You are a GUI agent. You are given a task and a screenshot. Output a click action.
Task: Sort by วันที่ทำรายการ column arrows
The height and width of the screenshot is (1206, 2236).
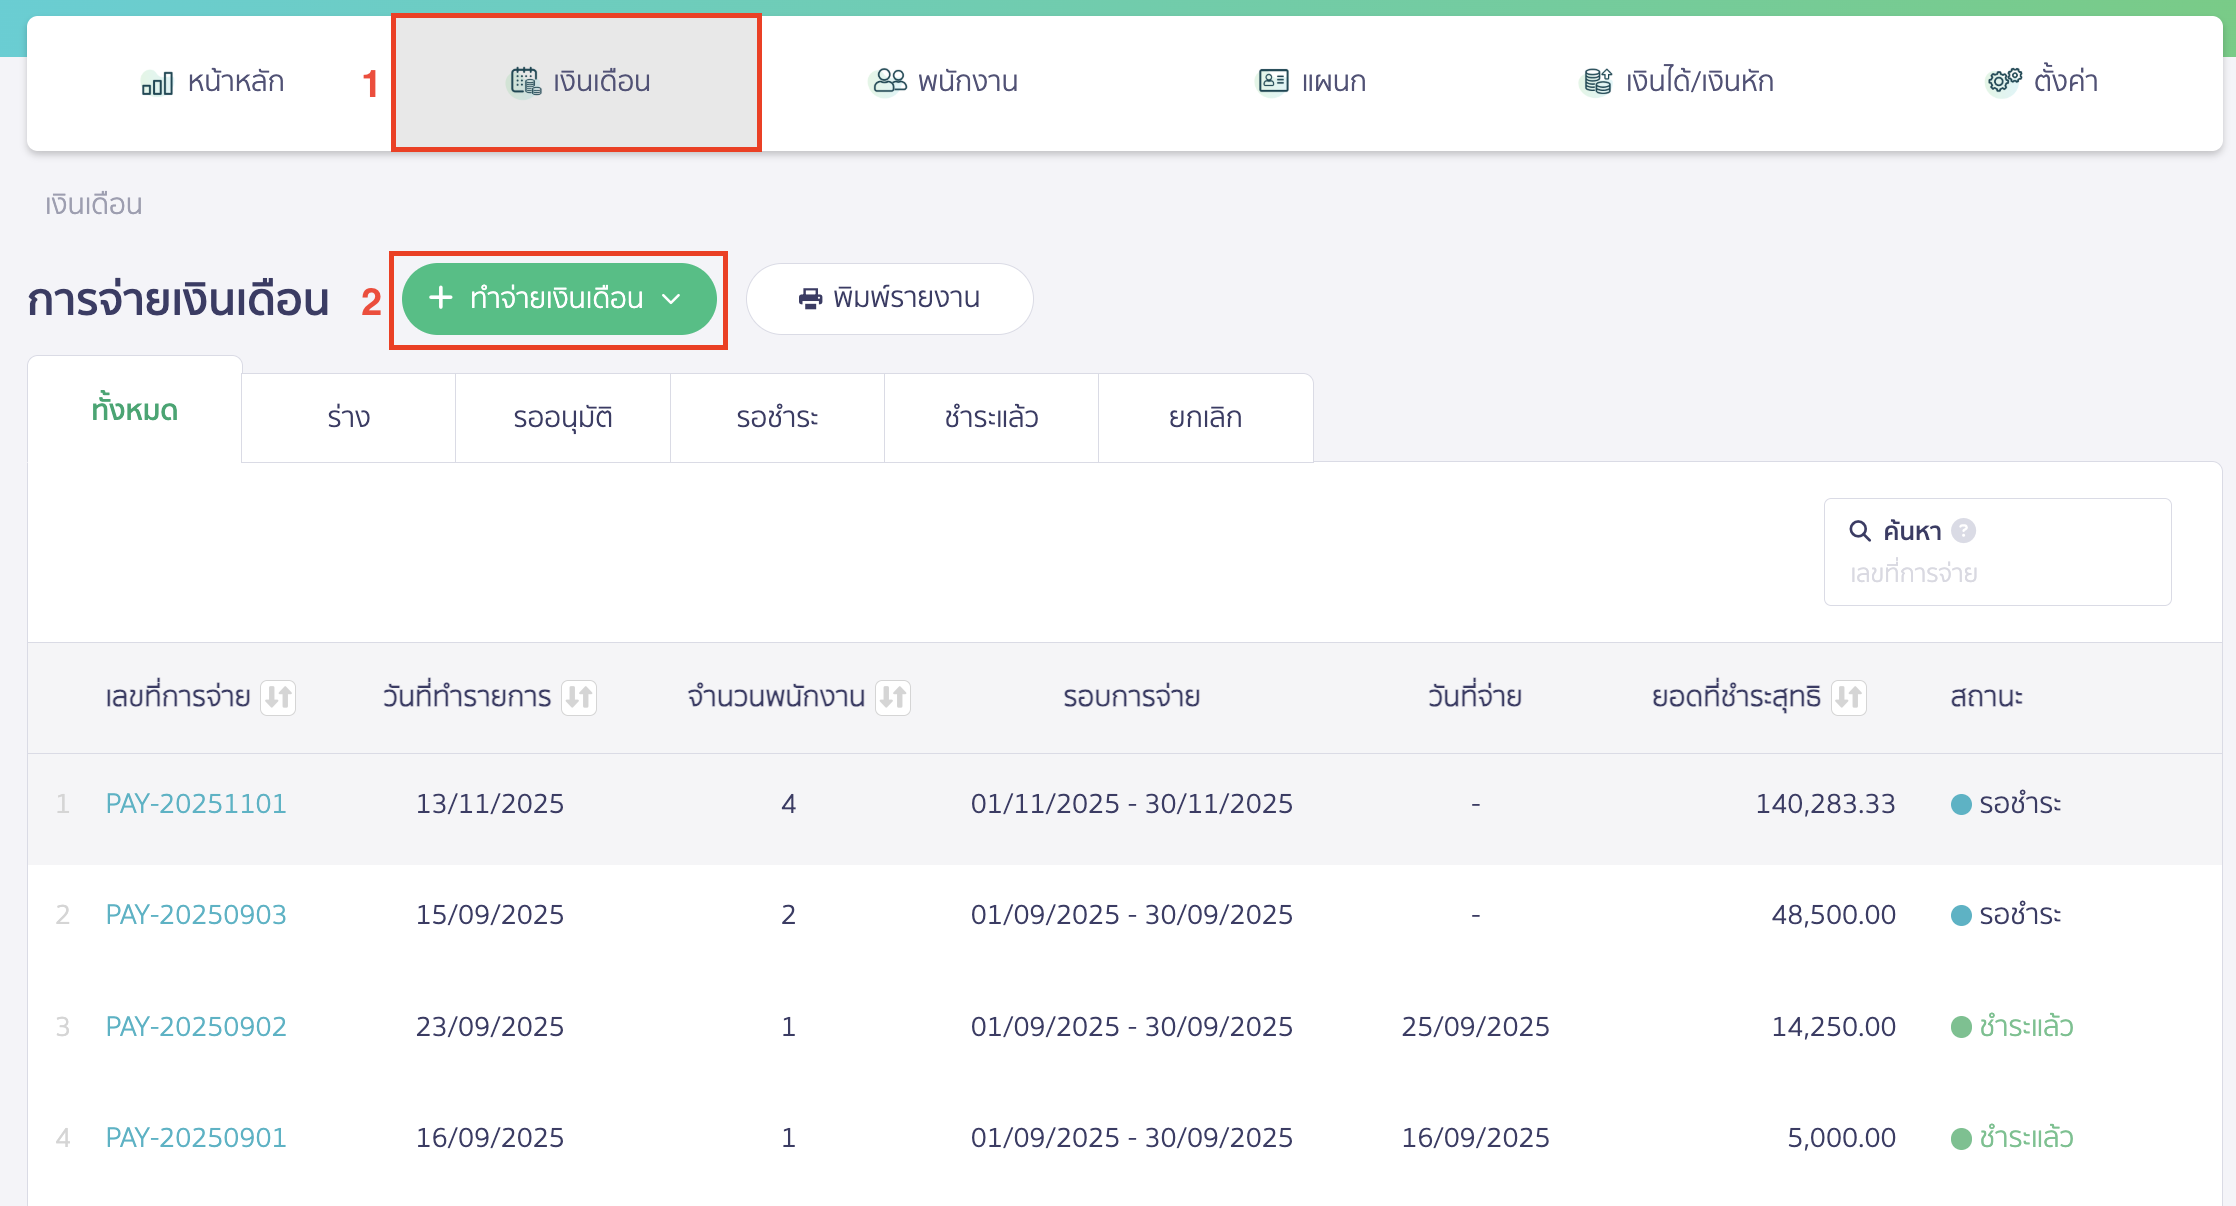tap(579, 697)
